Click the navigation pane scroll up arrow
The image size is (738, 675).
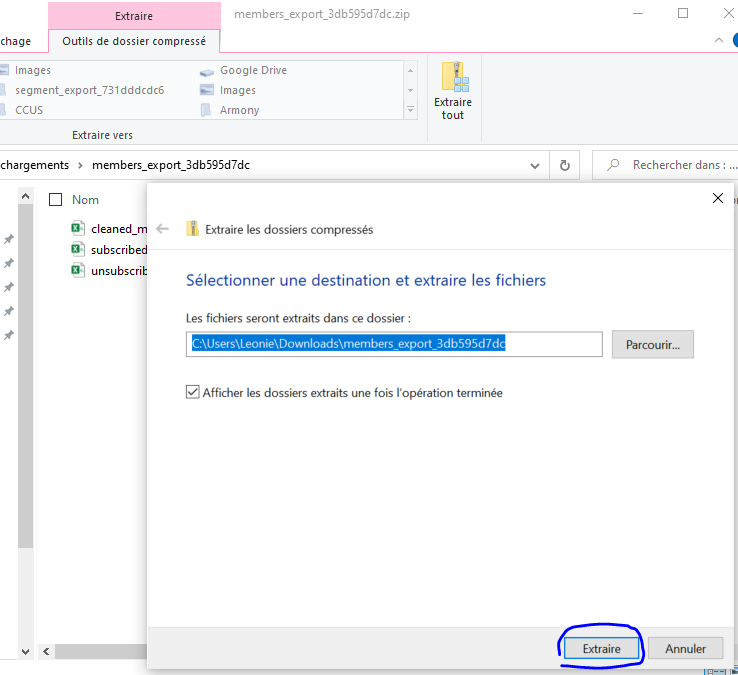pyautogui.click(x=25, y=196)
